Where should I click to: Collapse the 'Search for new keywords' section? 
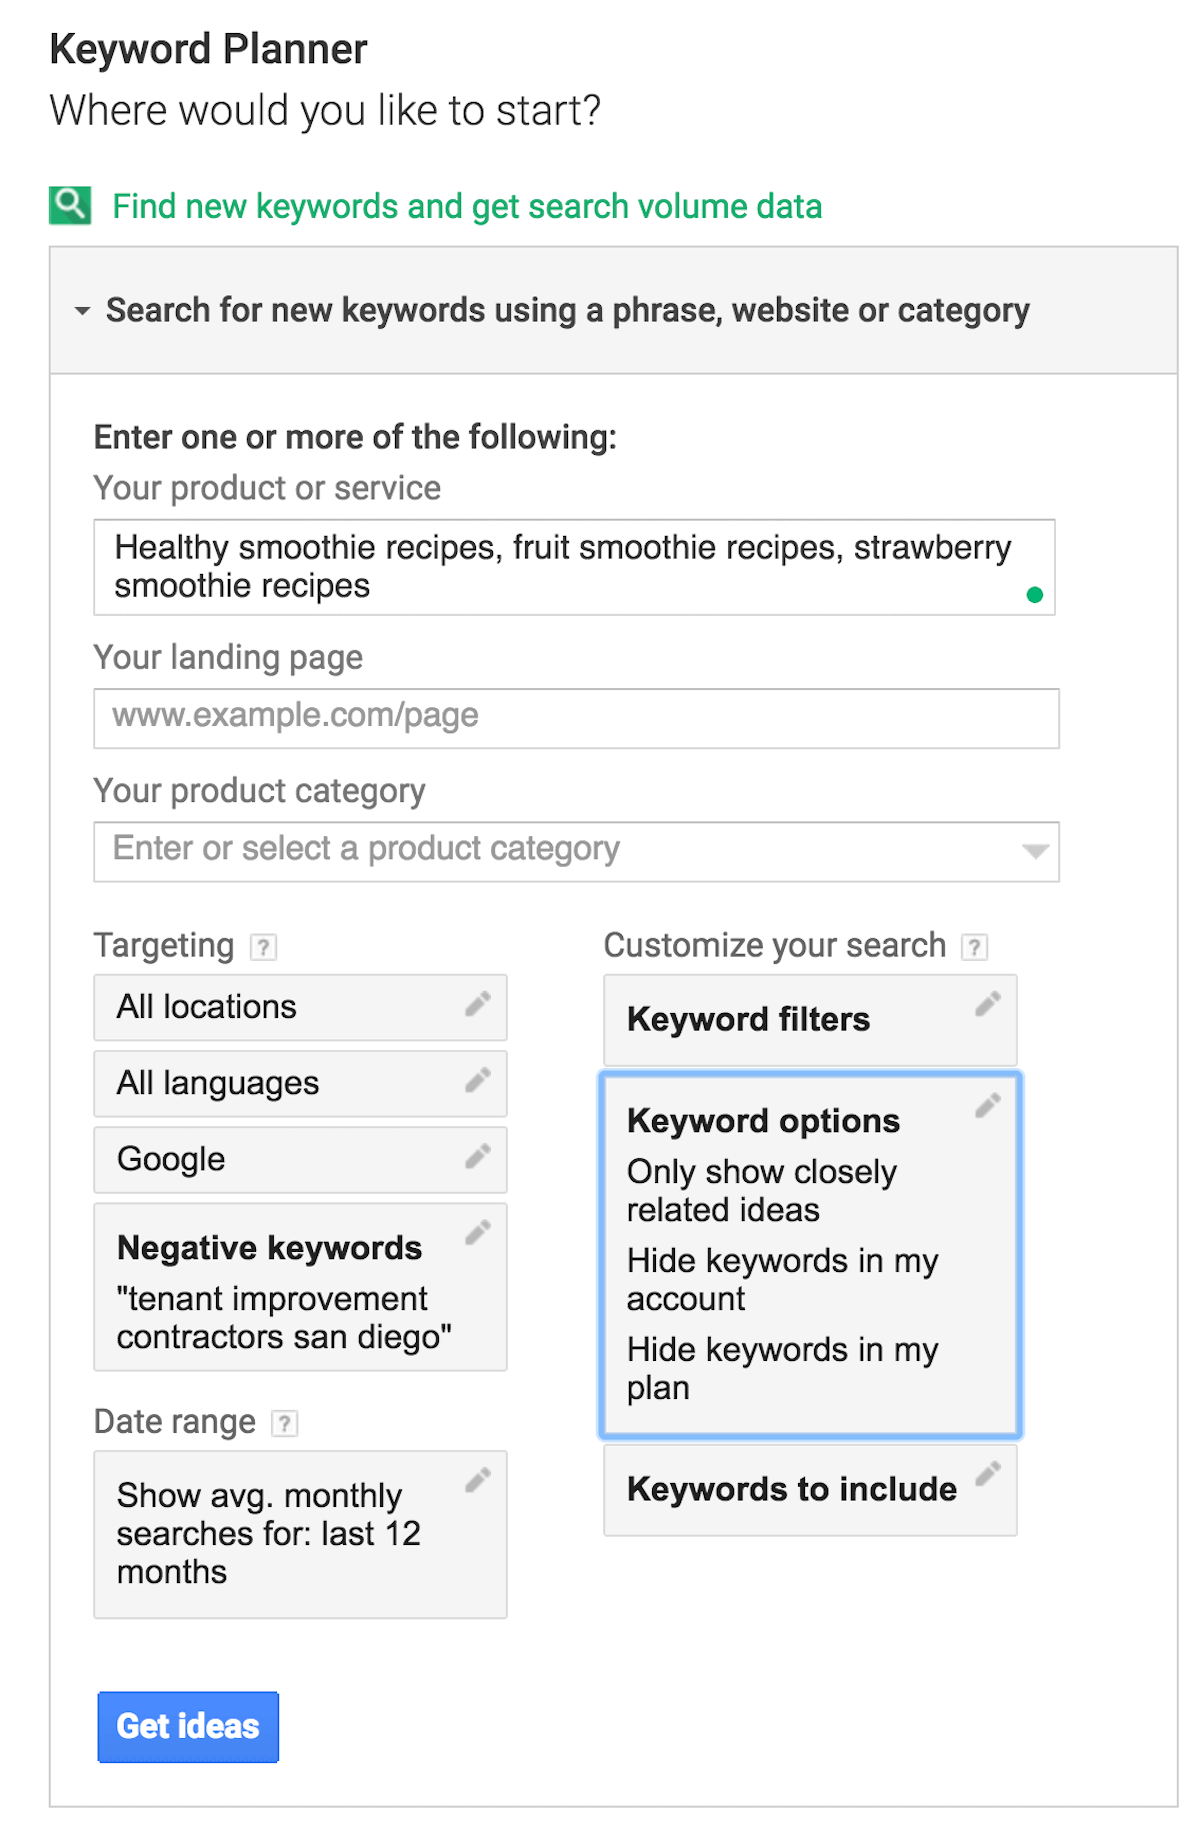[82, 311]
